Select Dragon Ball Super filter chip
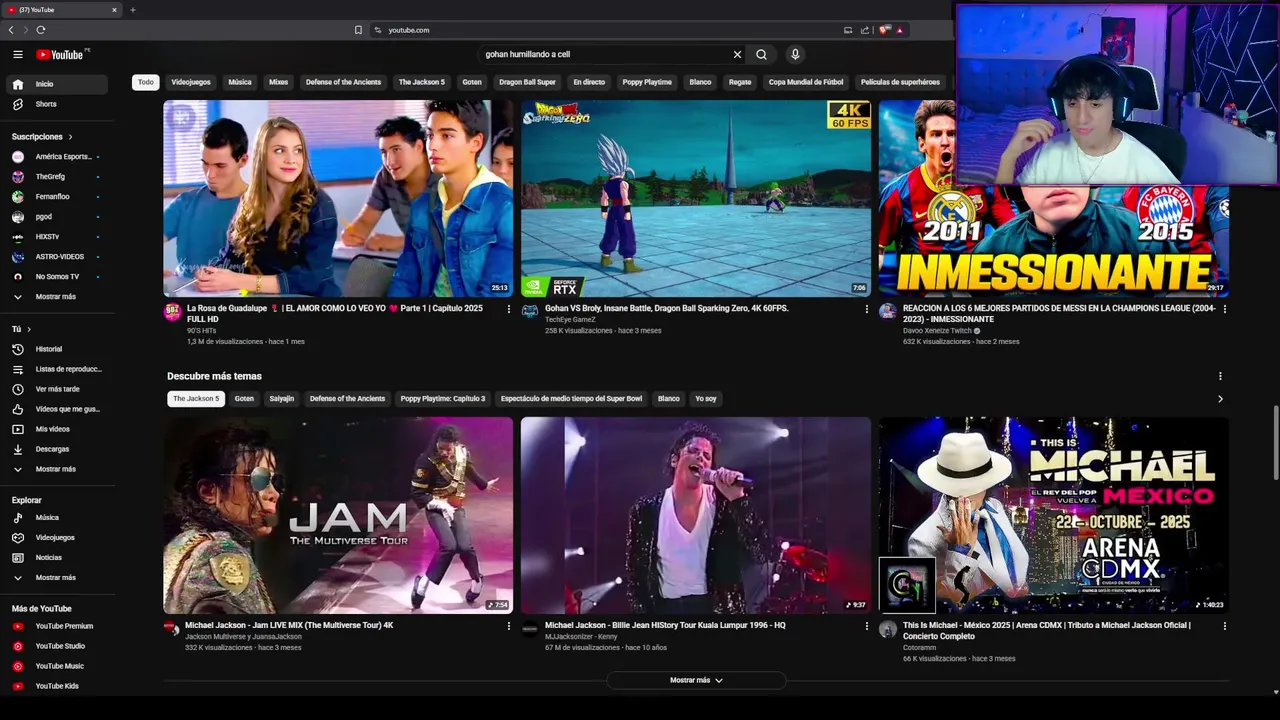 [527, 82]
